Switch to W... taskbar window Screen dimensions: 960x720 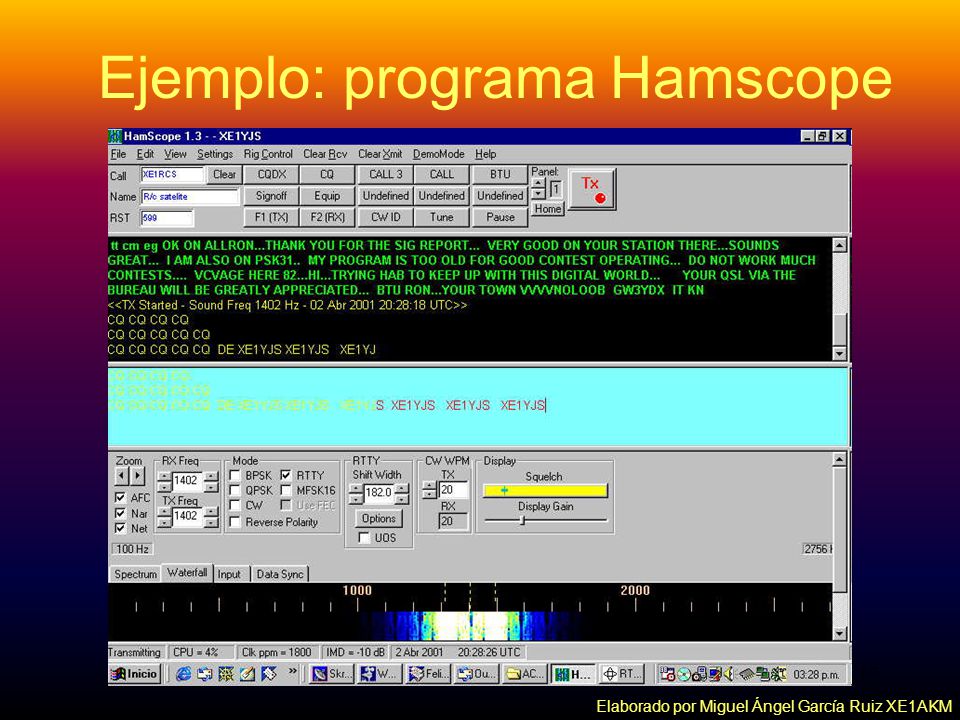pos(380,674)
